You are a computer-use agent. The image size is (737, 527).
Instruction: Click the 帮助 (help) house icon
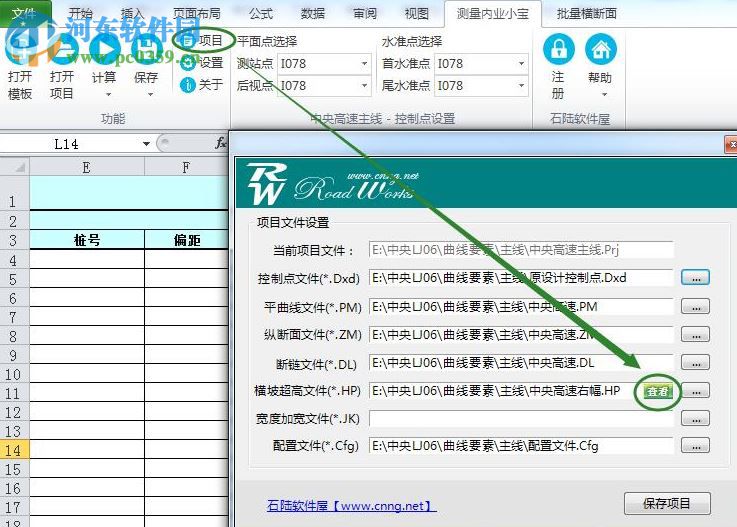601,49
